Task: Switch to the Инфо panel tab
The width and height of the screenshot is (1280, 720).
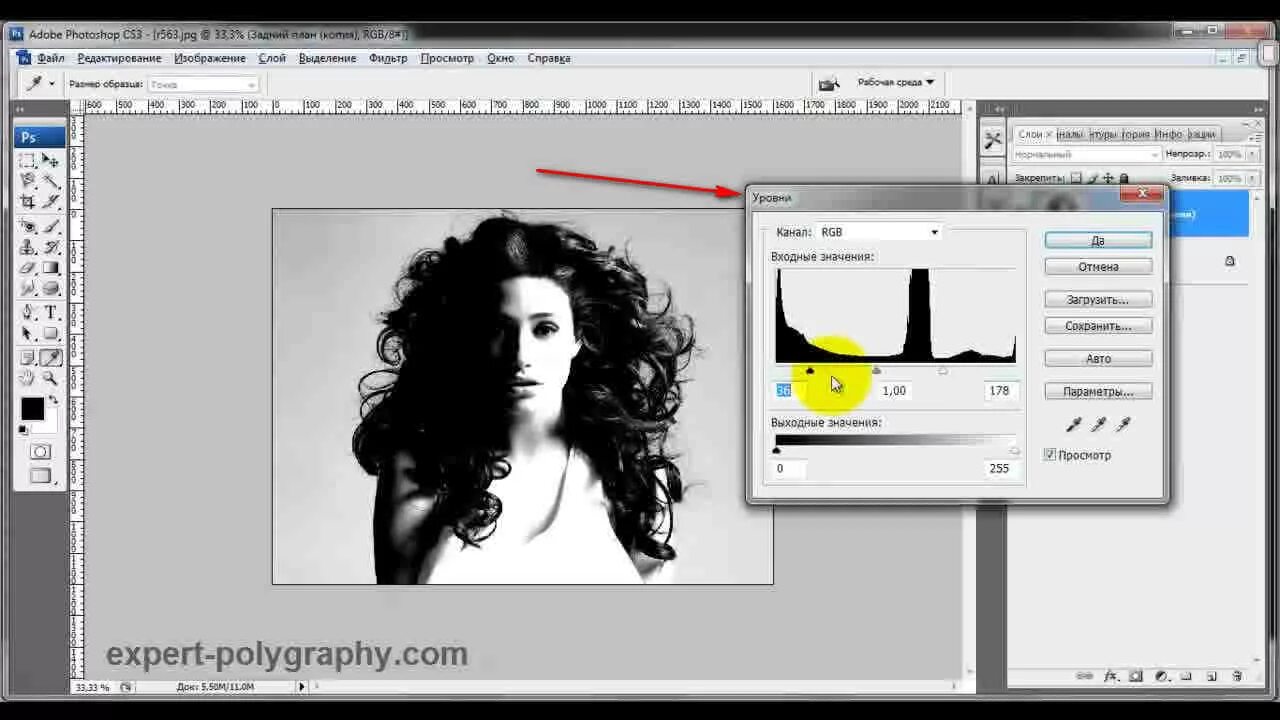Action: [x=1167, y=134]
